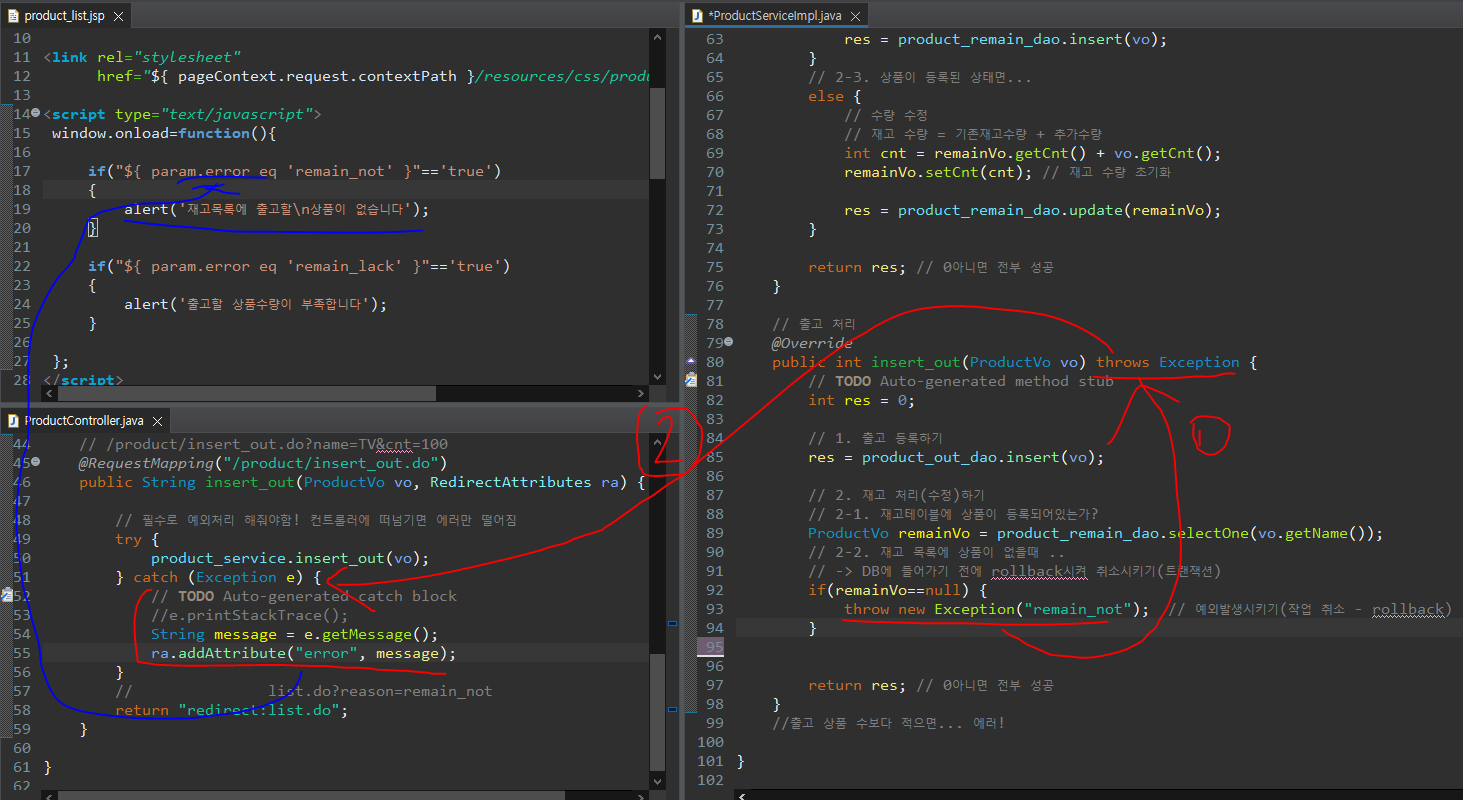Click the down arrow of product_list.jsp vertical scrollbar
Viewport: 1463px width, 800px height.
coord(657,377)
